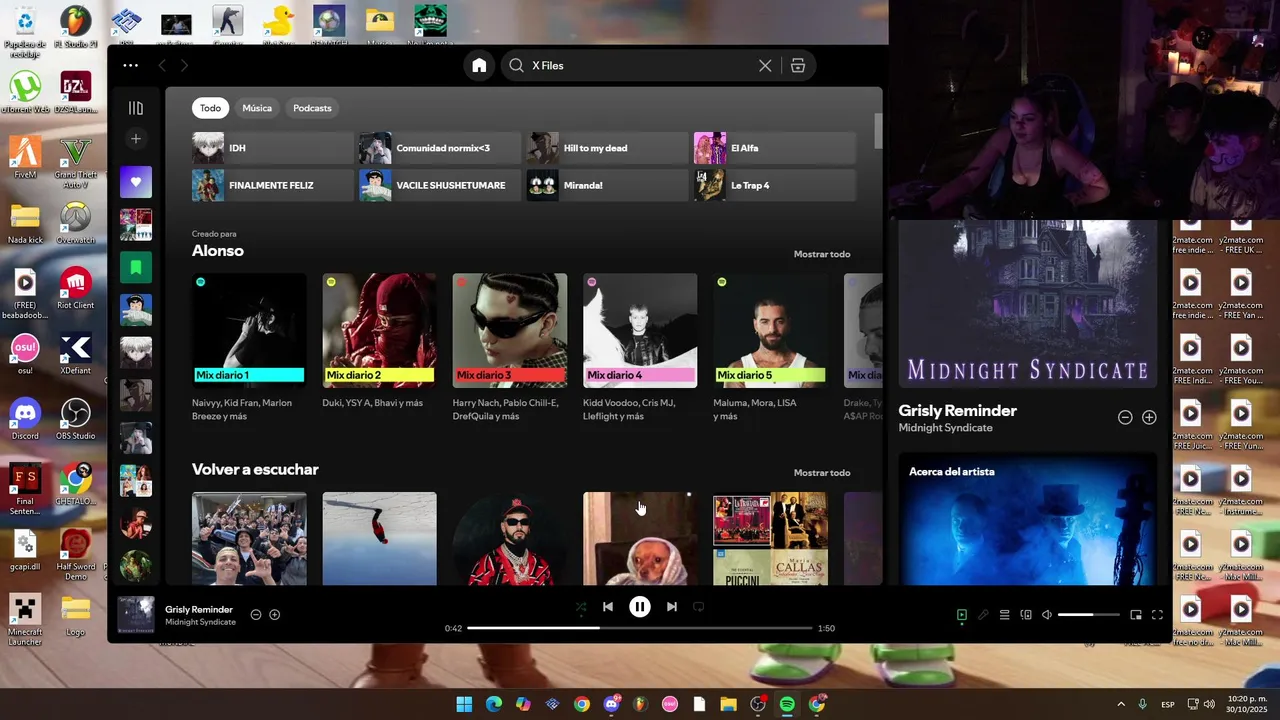1280x720 pixels.
Task: Open the IDH playlist shortcut
Action: click(272, 148)
